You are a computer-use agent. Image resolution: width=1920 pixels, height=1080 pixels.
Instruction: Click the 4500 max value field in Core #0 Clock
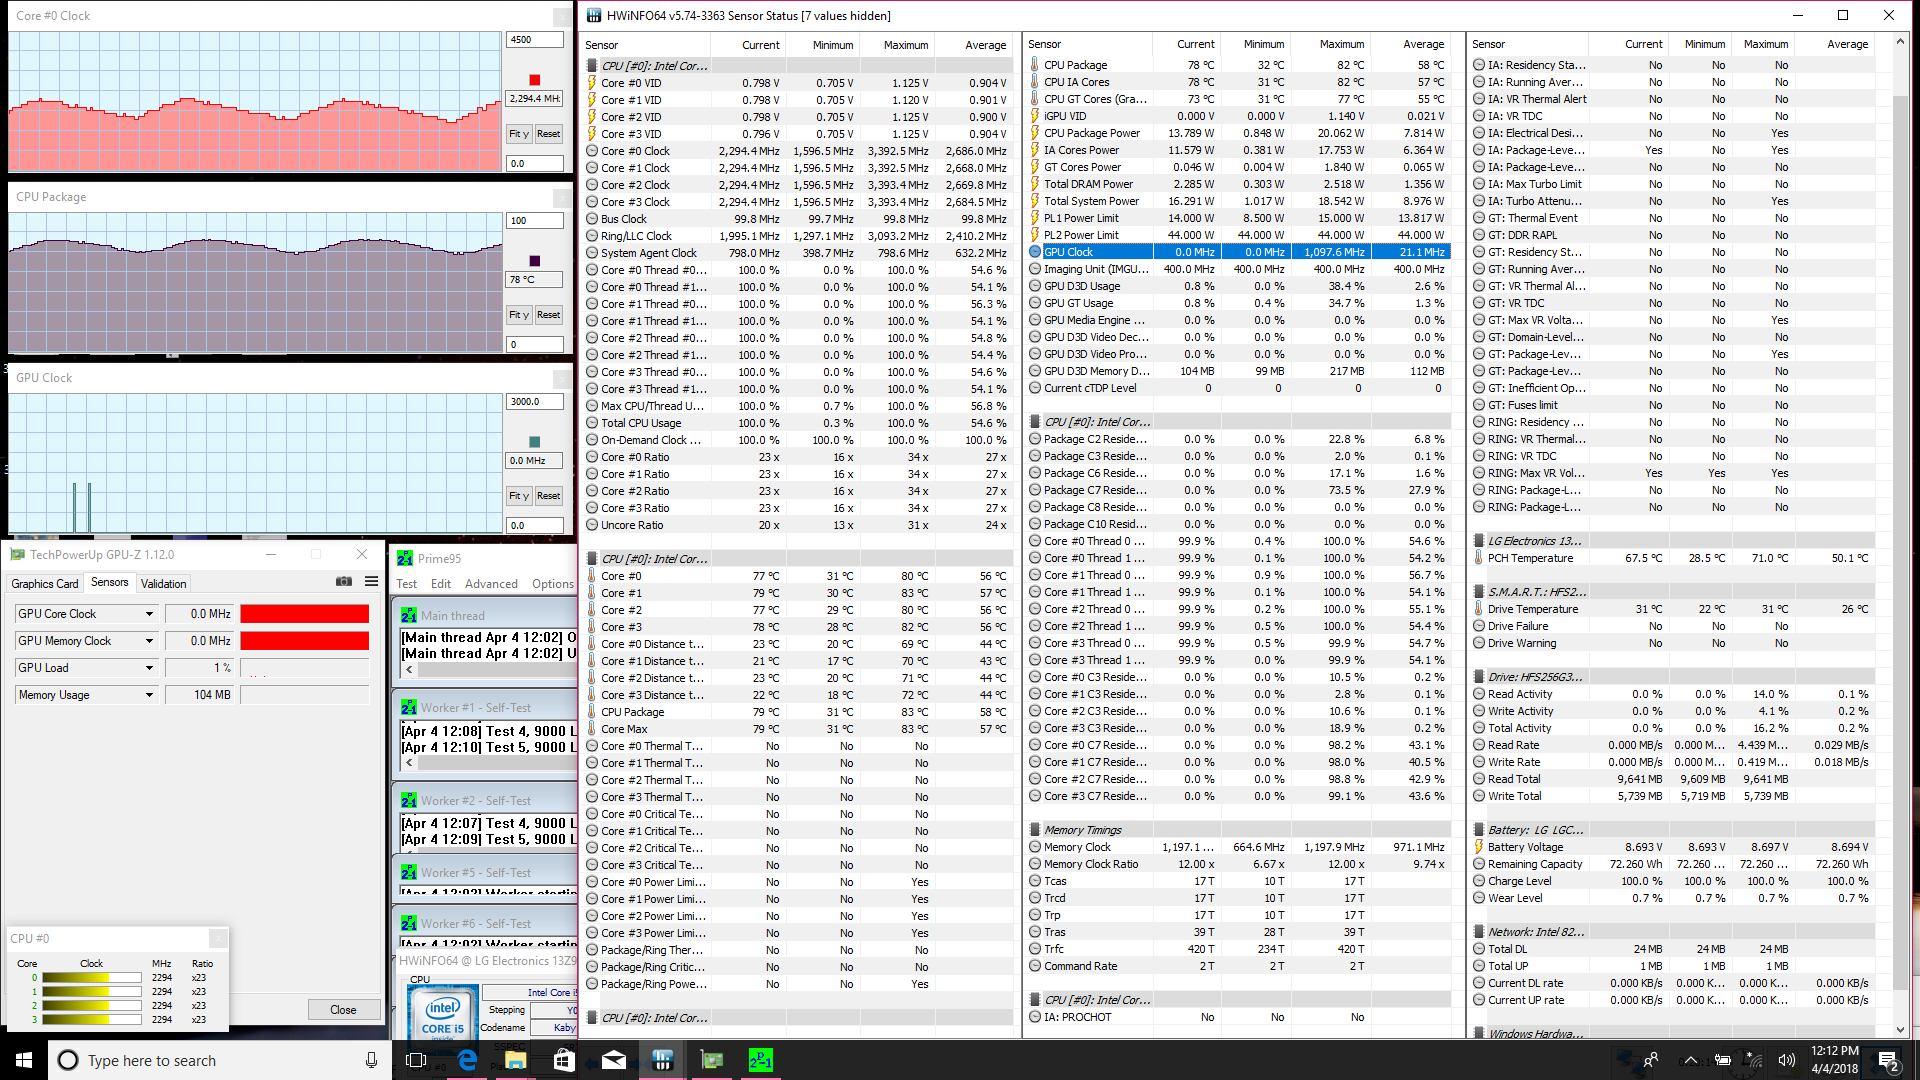[x=535, y=40]
